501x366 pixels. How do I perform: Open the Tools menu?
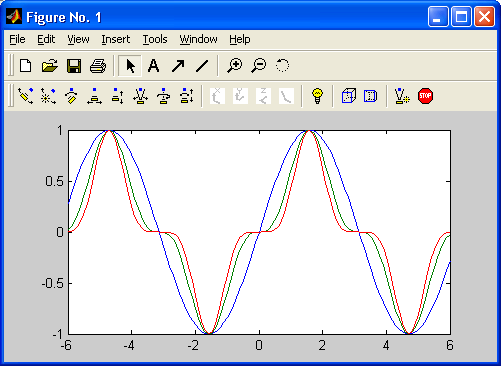(x=155, y=39)
